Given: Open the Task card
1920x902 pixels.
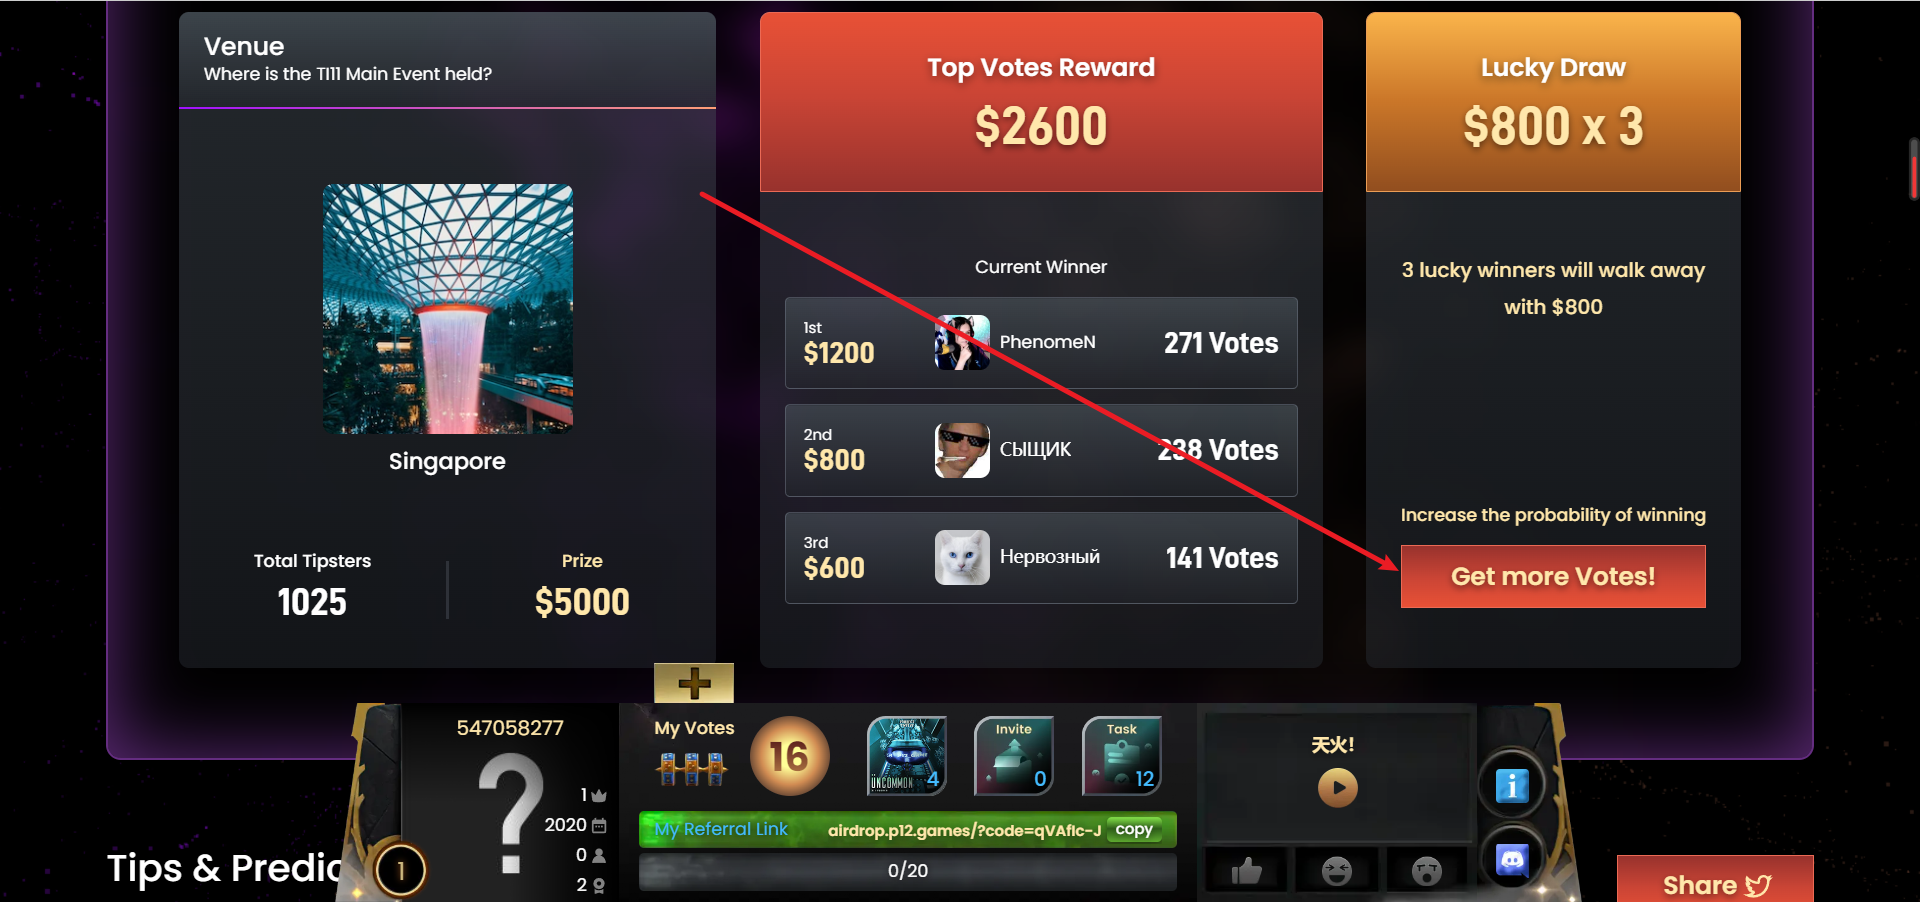Looking at the screenshot, I should point(1122,756).
